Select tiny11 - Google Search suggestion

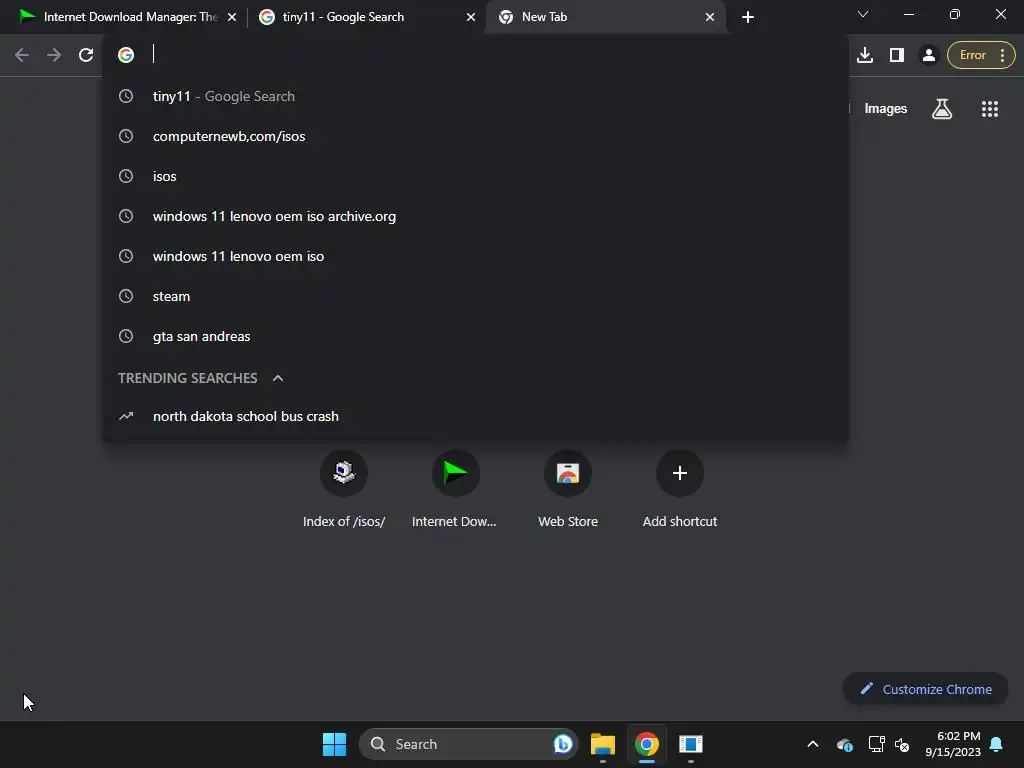coord(475,96)
